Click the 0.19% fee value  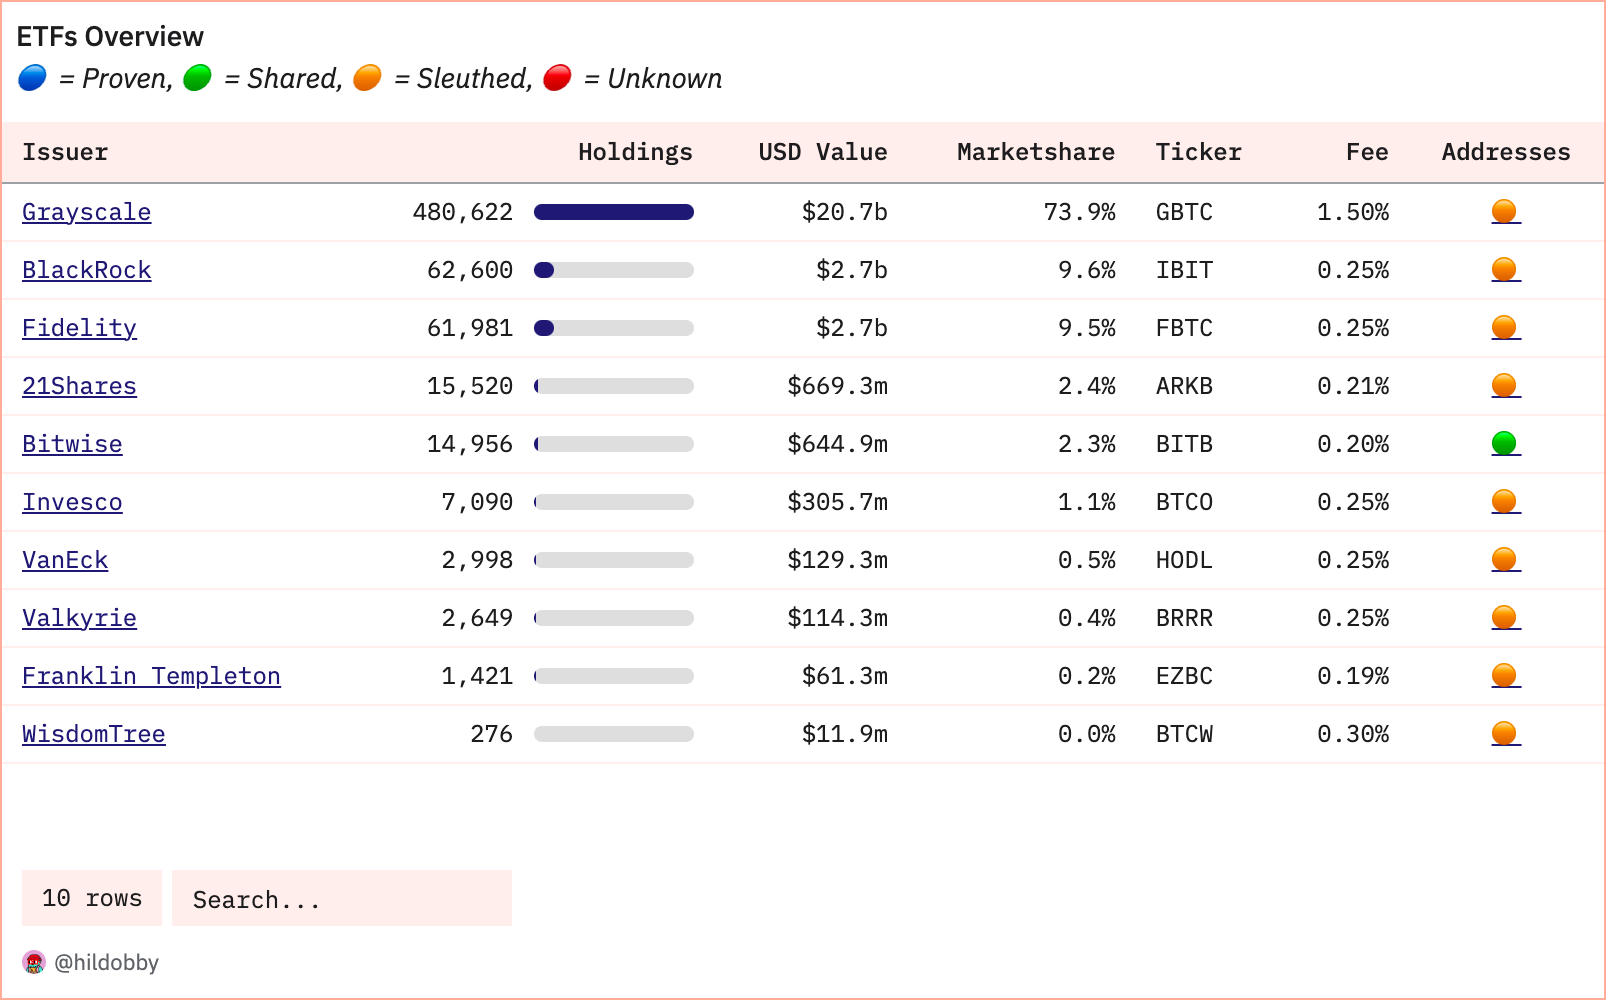[x=1353, y=676]
